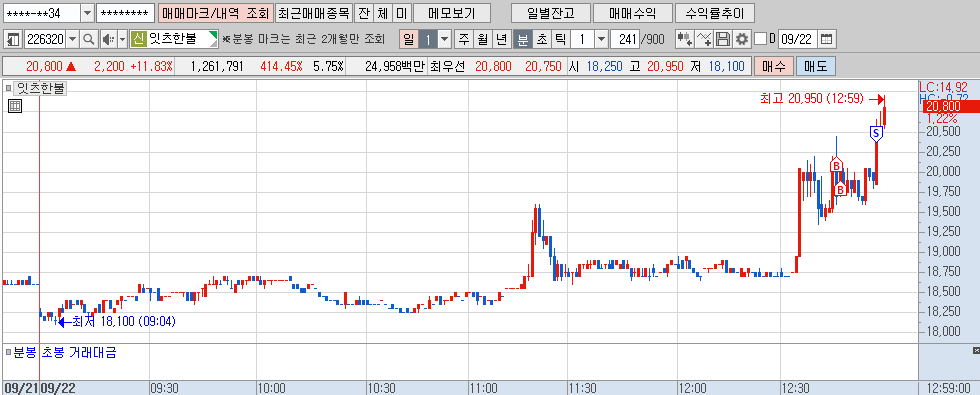Image resolution: width=980 pixels, height=395 pixels.
Task: Open chart settings gear icon
Action: click(742, 39)
